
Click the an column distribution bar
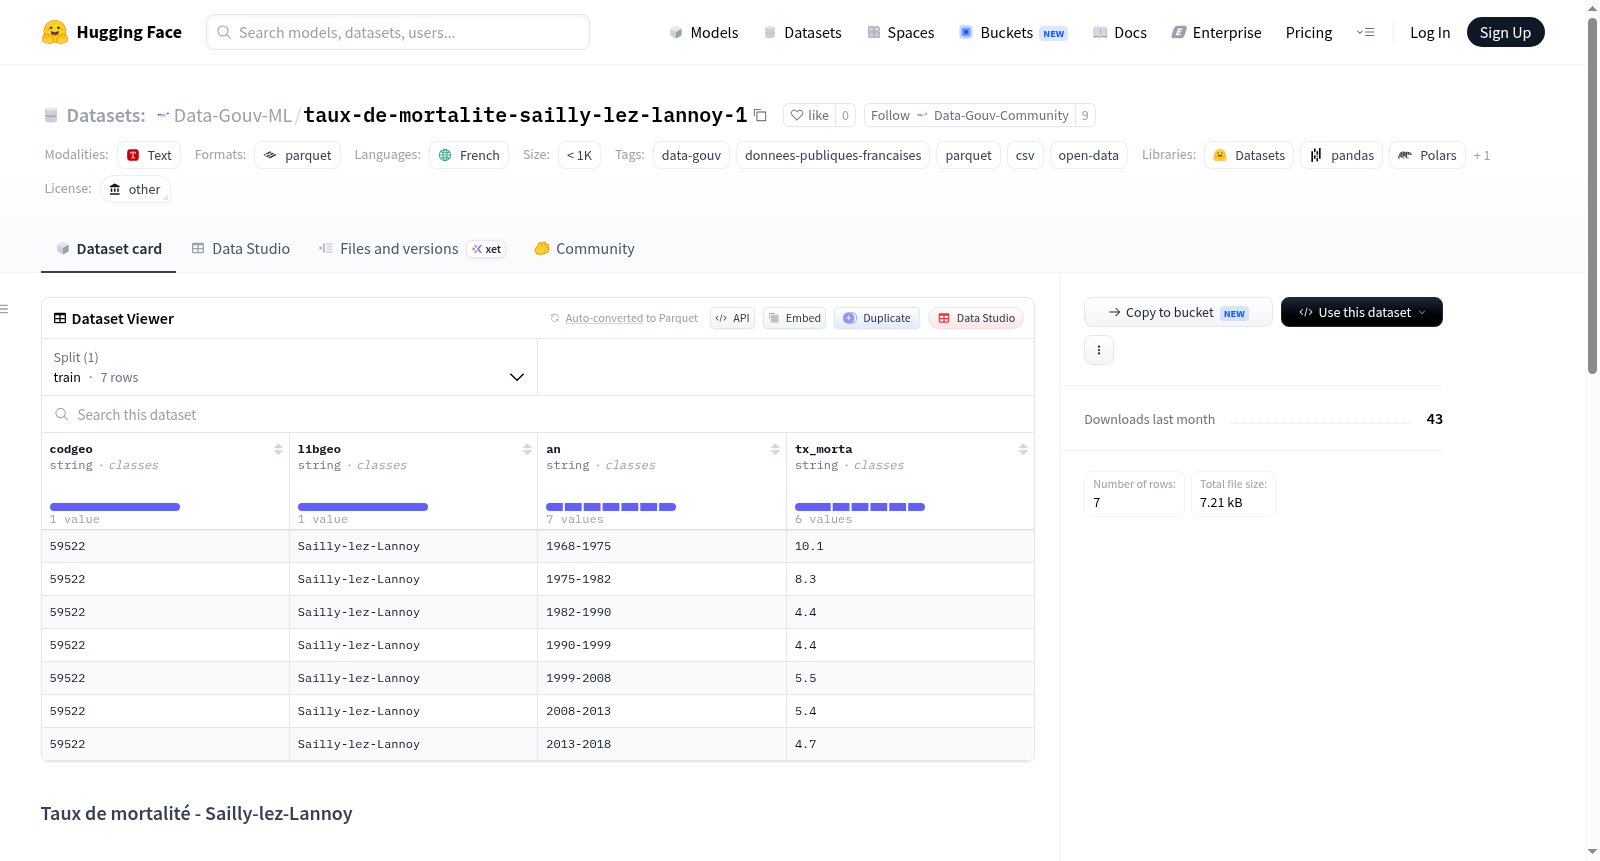(x=611, y=507)
